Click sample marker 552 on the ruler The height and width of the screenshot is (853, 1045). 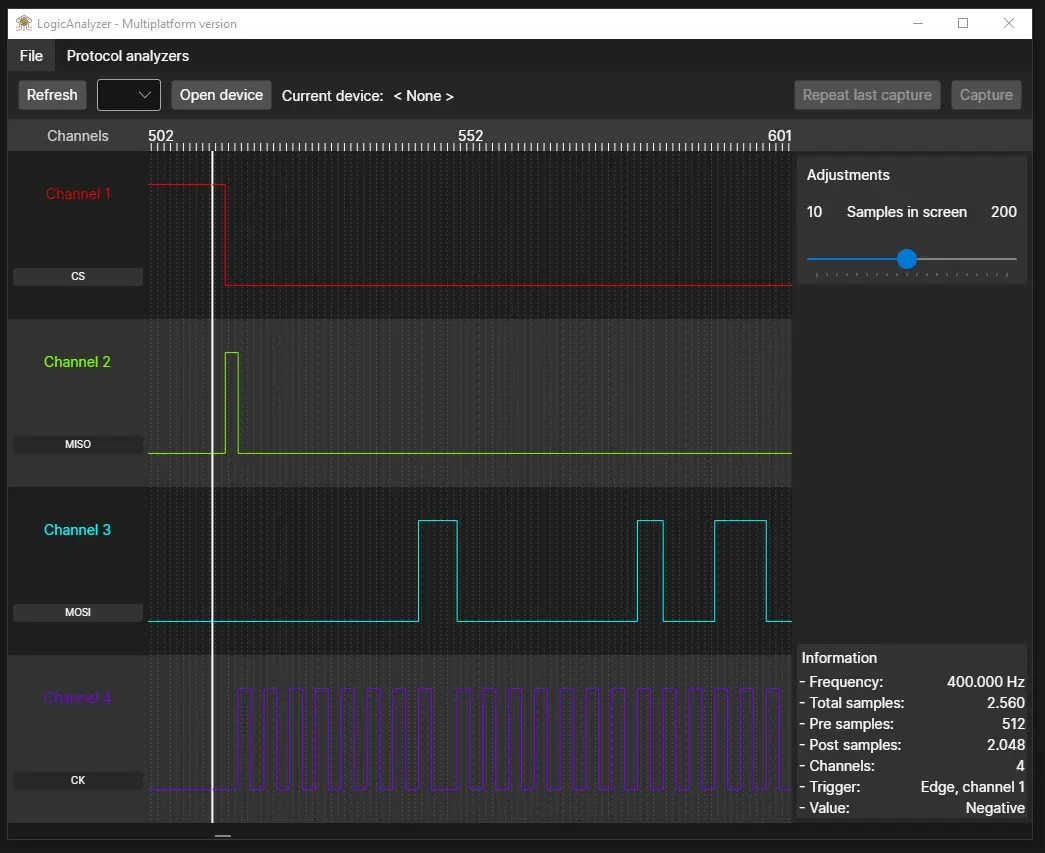[471, 136]
